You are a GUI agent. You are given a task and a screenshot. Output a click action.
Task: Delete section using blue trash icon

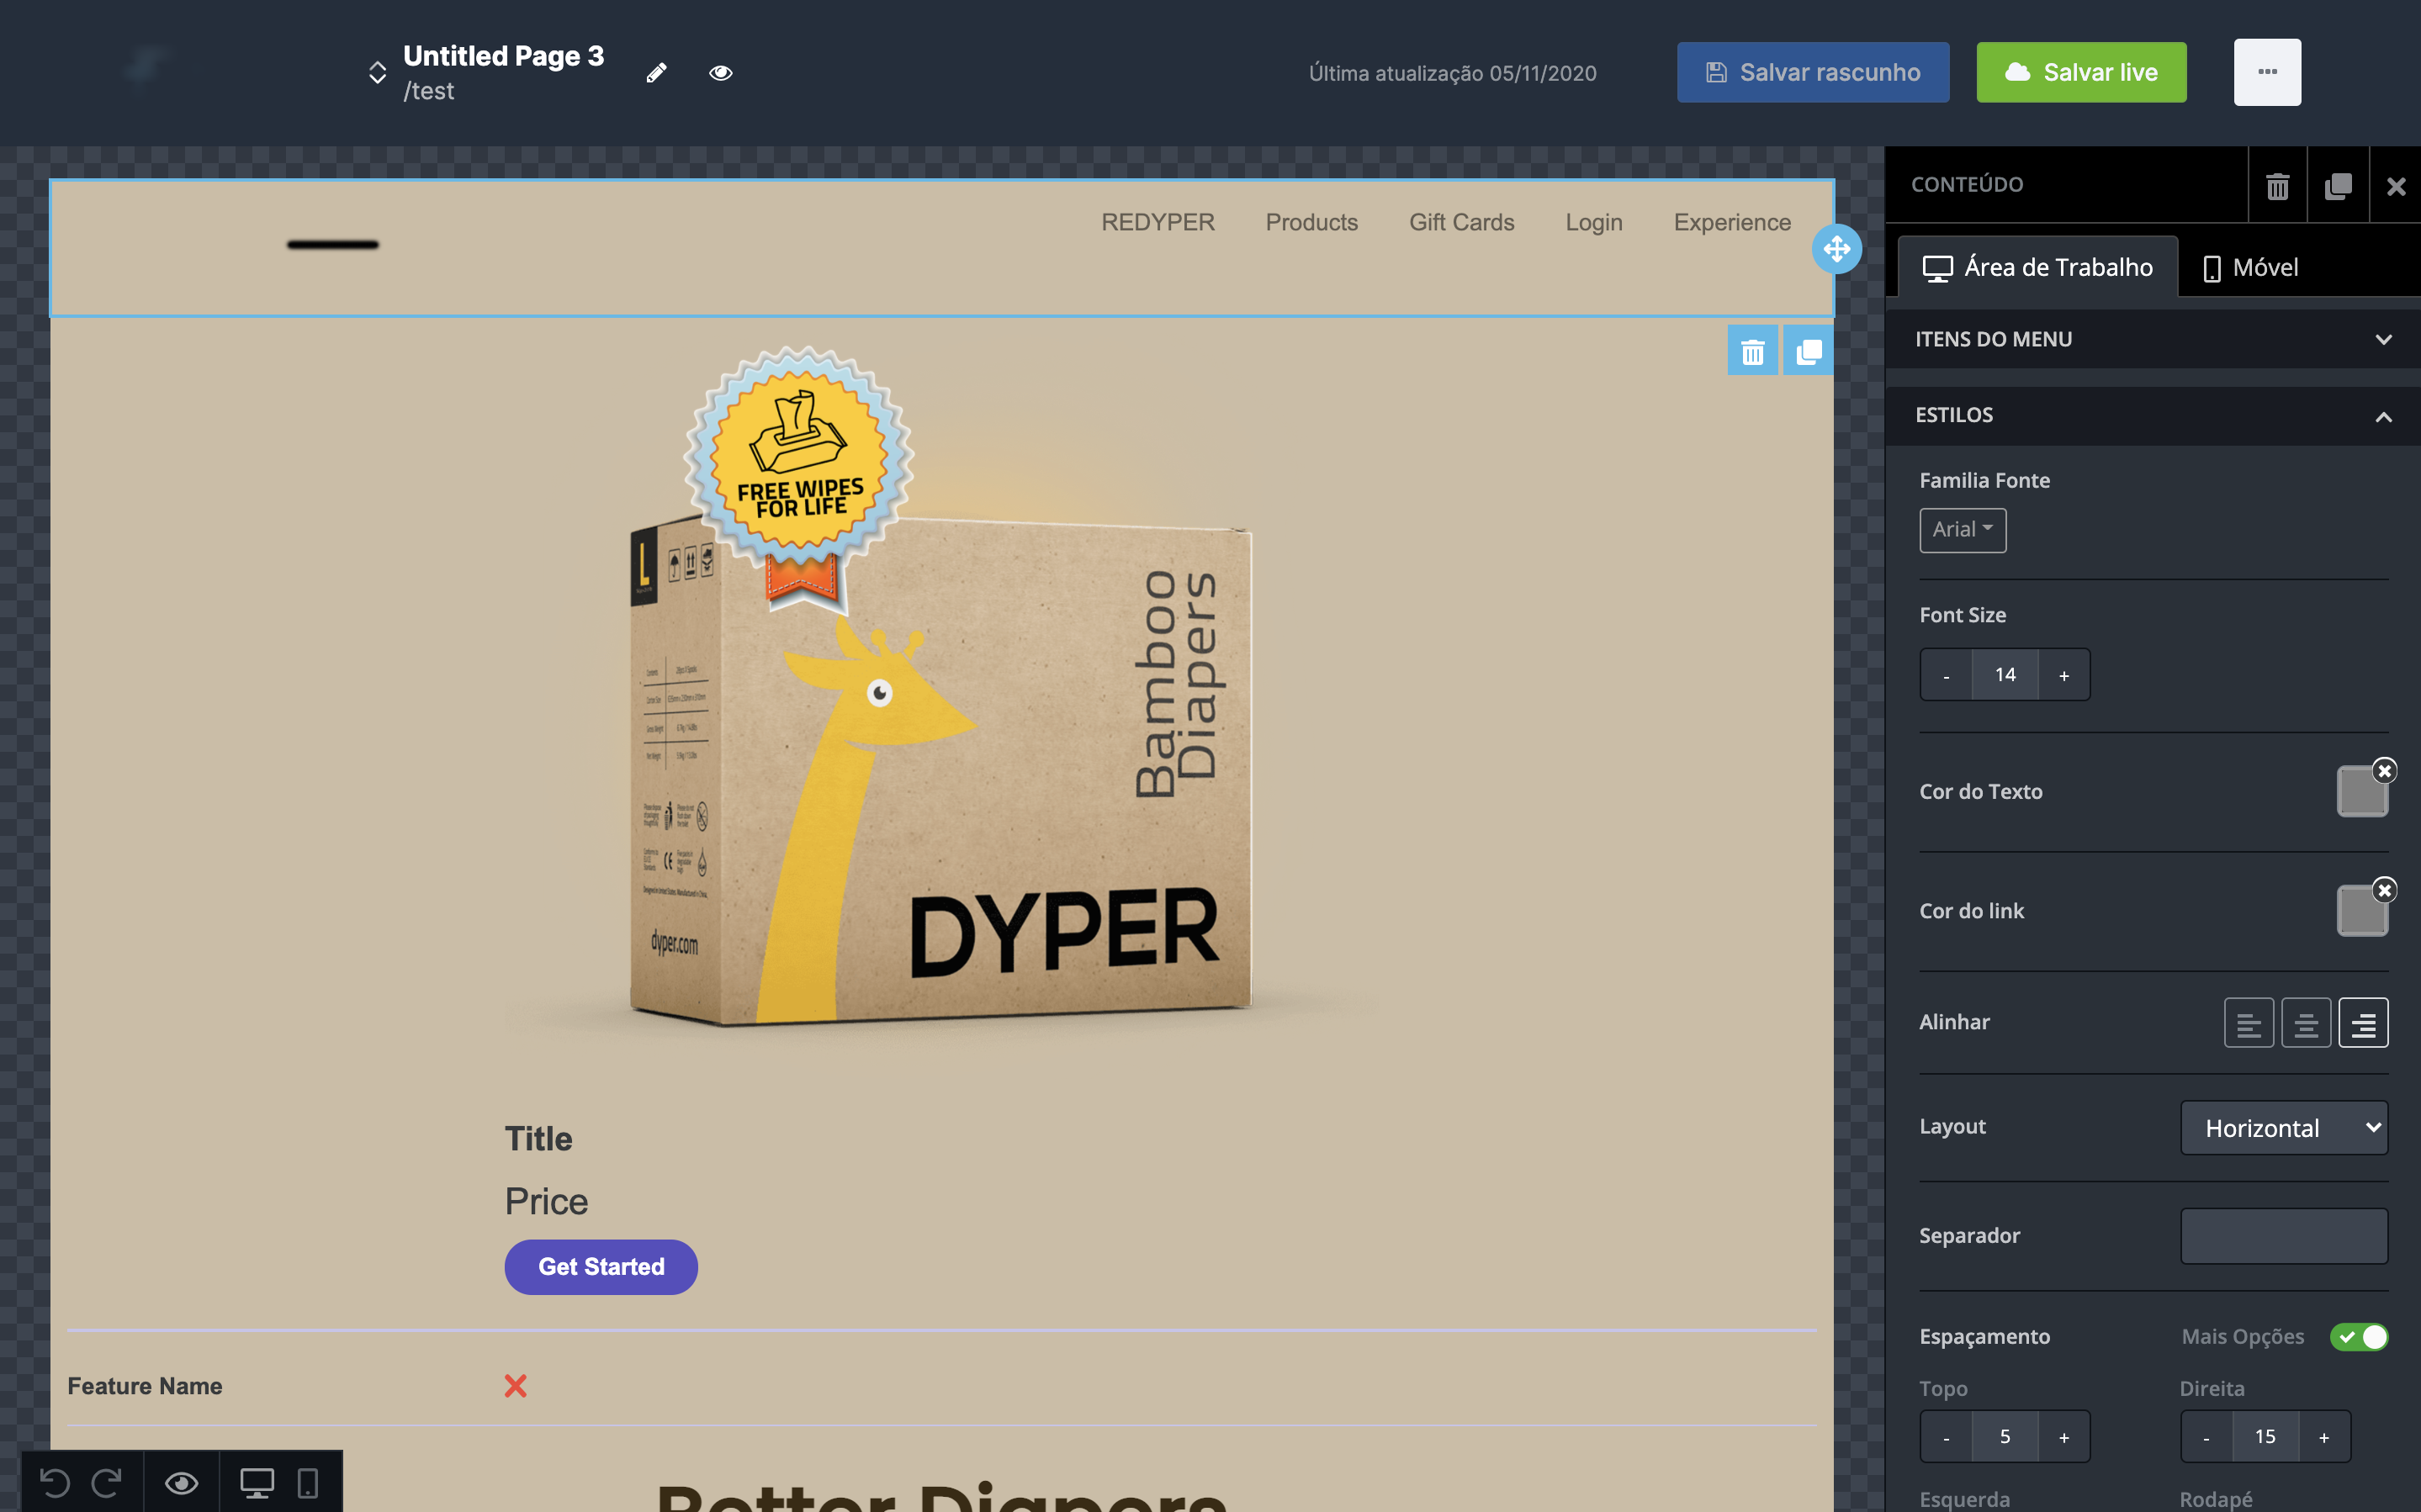1752,351
